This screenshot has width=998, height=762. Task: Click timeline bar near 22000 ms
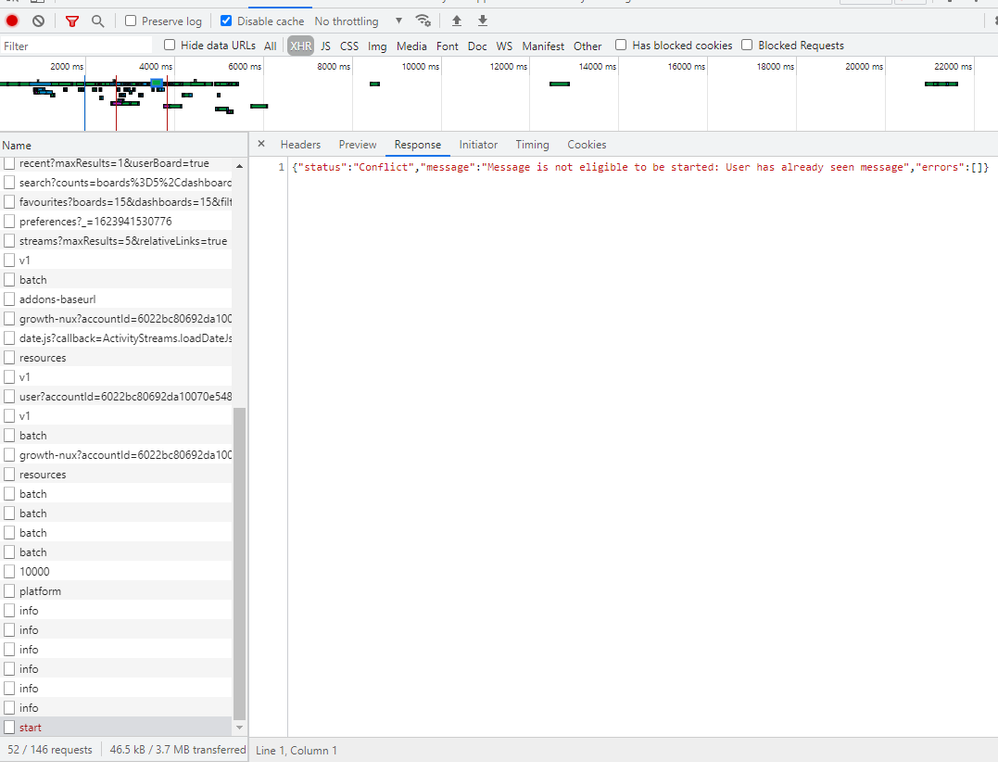[x=941, y=84]
